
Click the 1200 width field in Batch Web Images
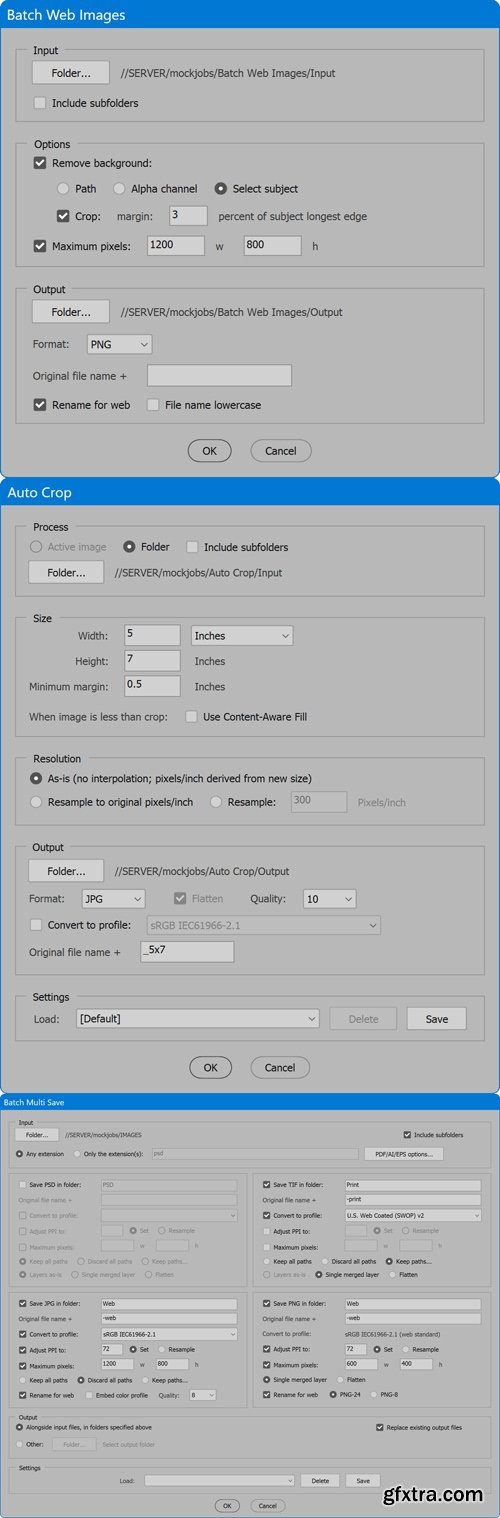pos(176,246)
